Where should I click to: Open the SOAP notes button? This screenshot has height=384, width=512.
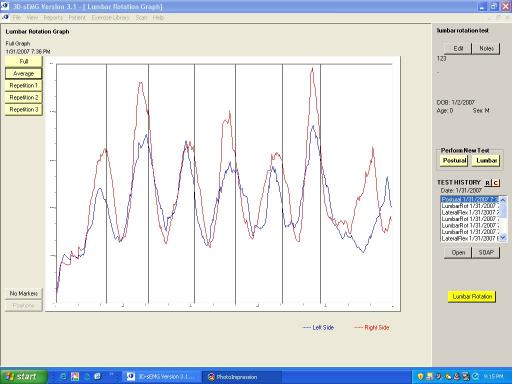tap(486, 252)
